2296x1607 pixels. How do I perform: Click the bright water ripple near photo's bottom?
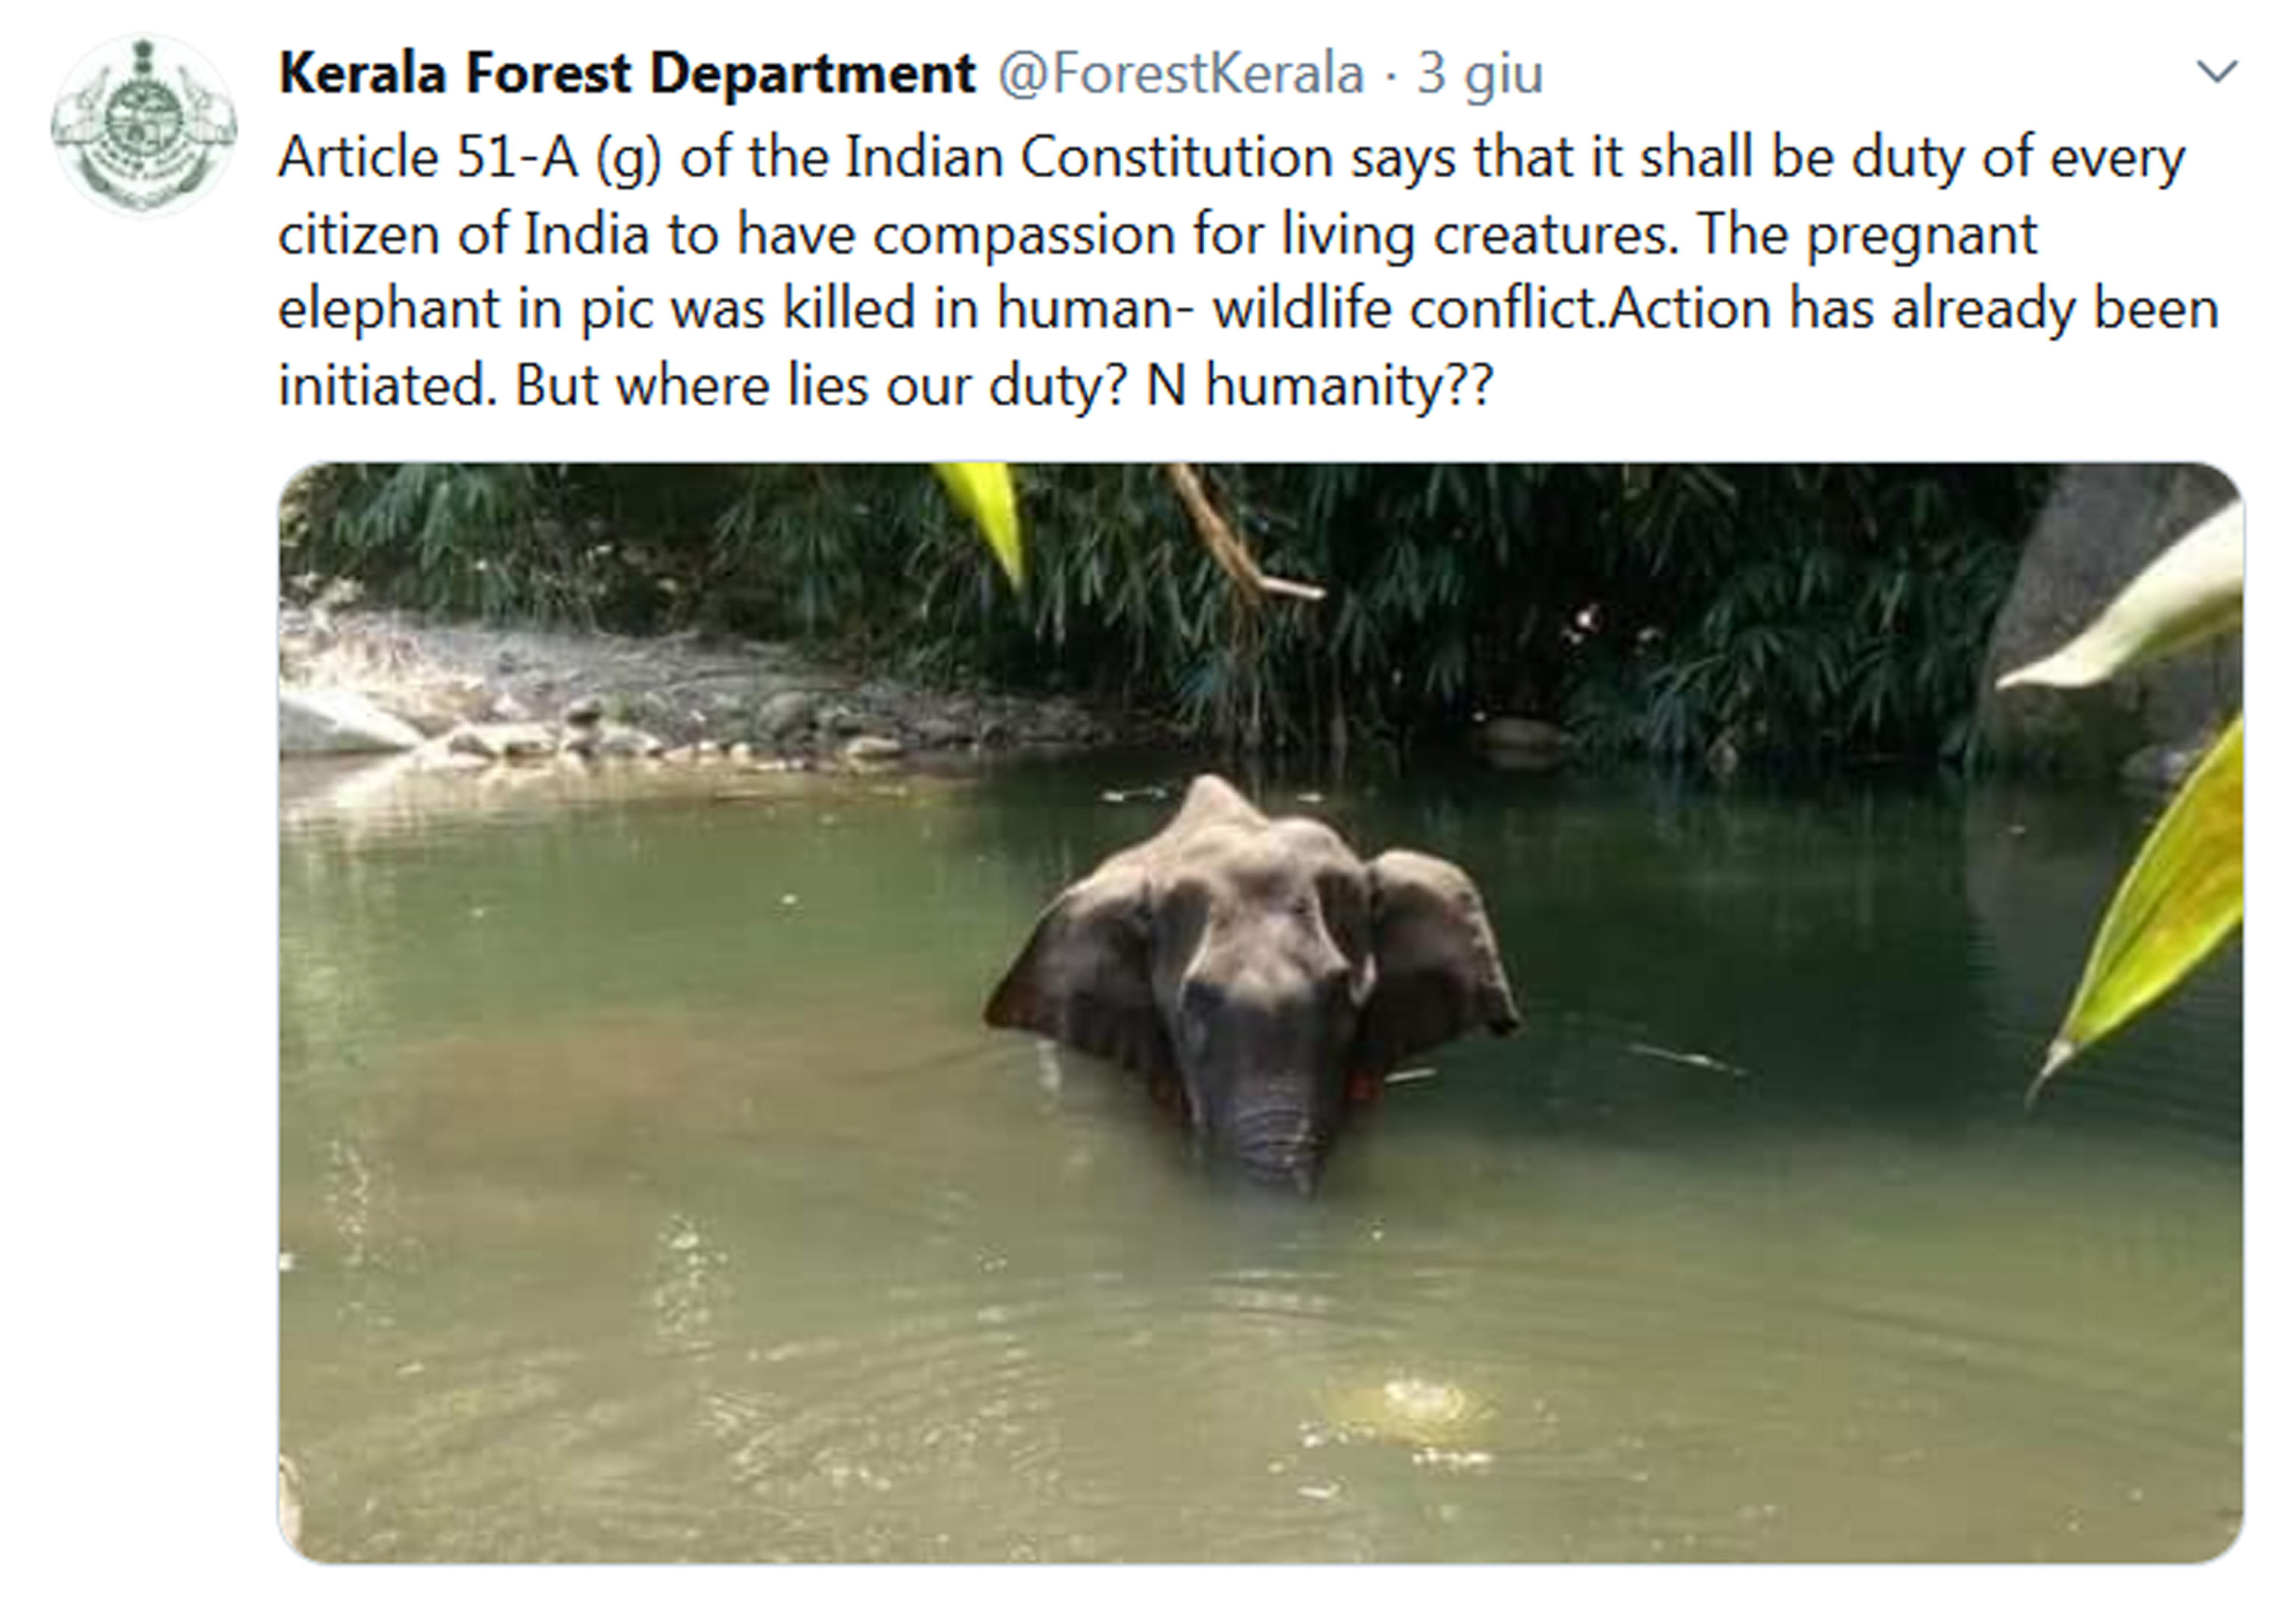(x=1410, y=1400)
